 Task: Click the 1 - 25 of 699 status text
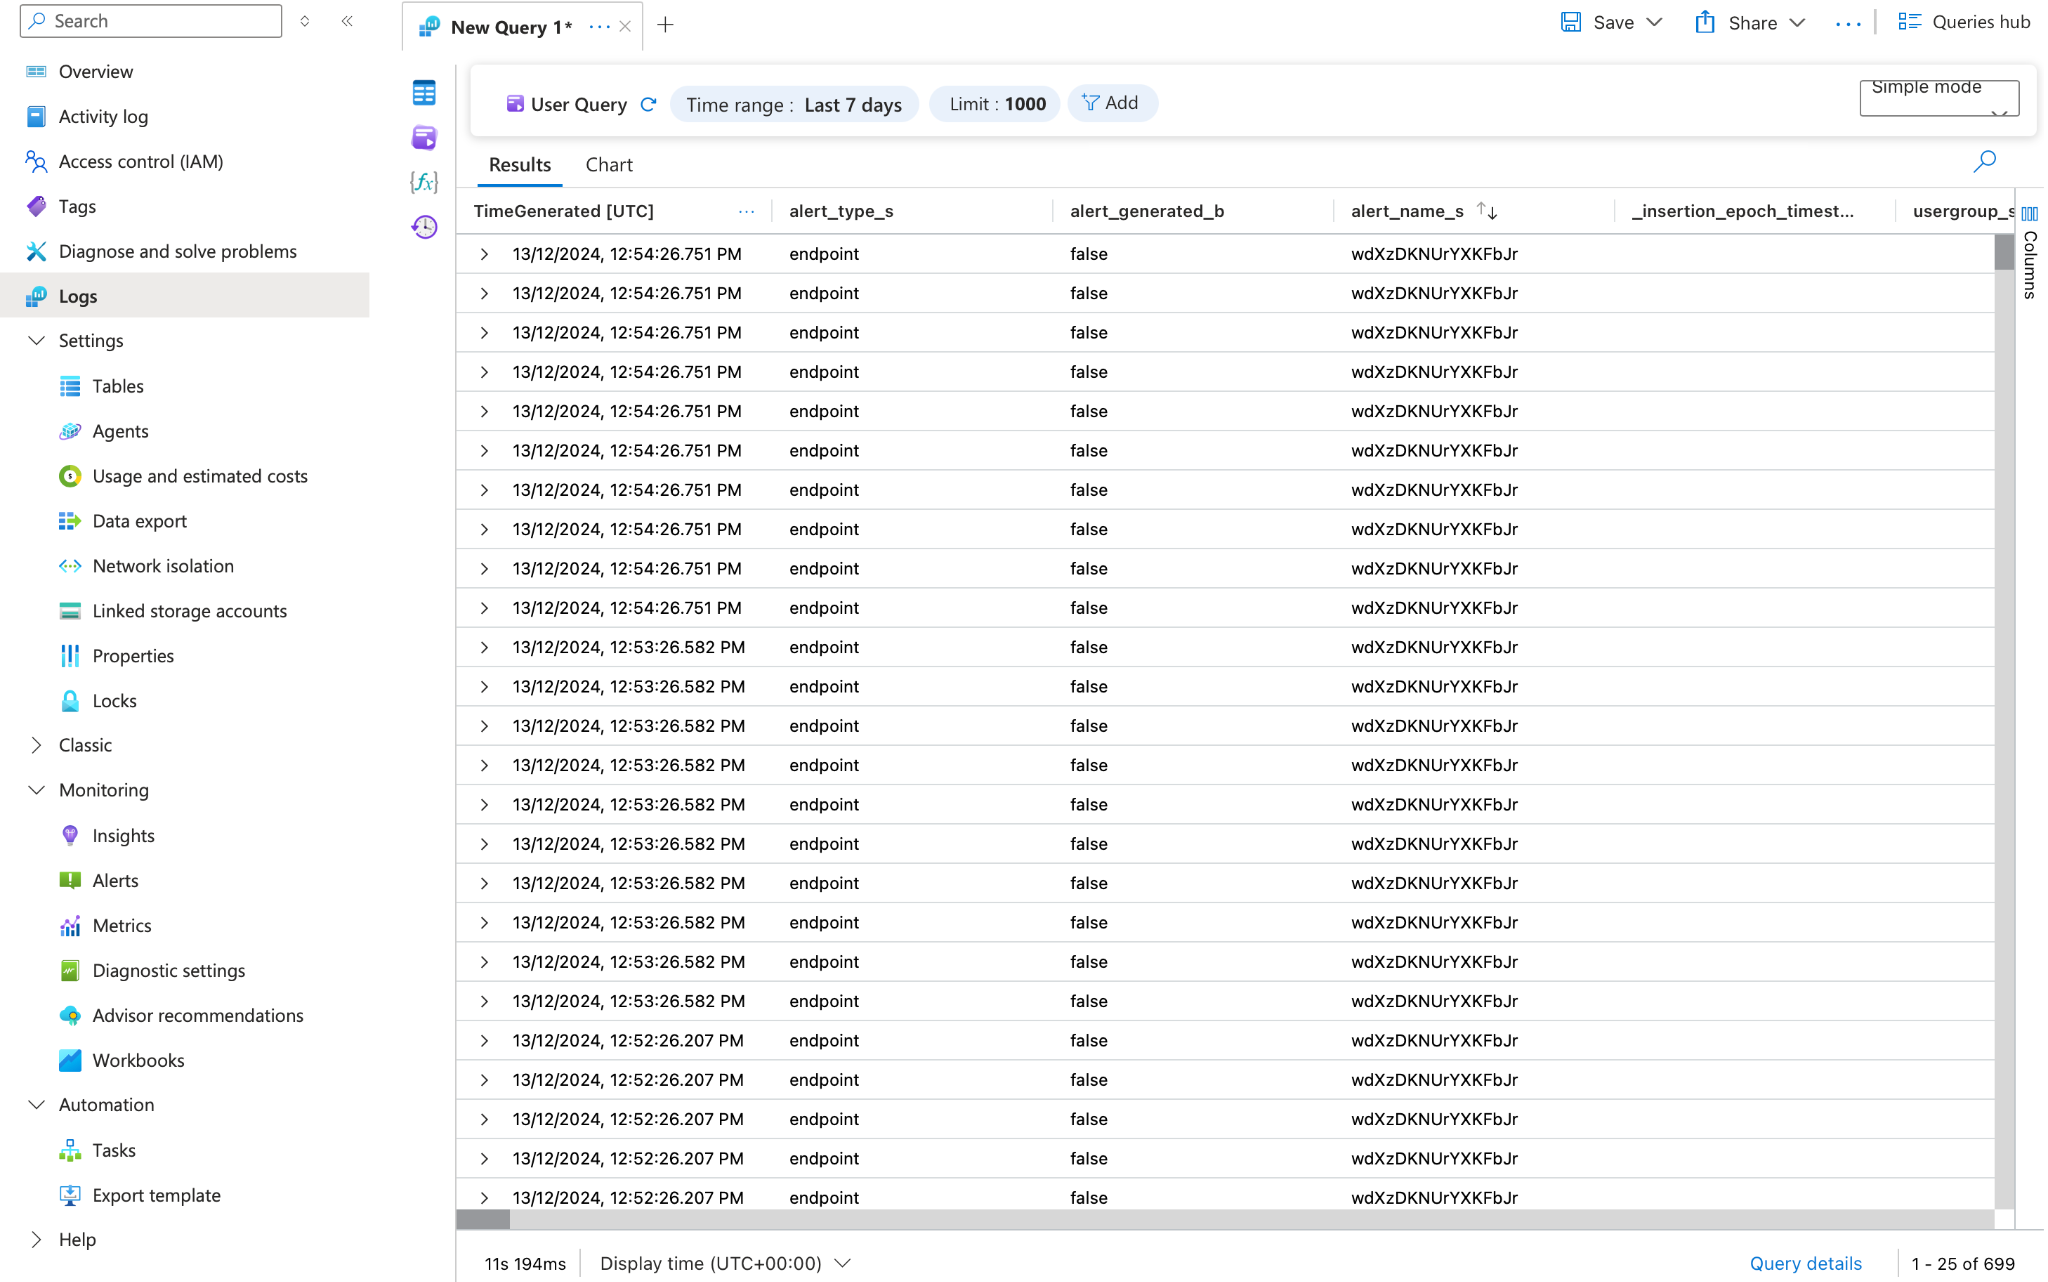point(1963,1264)
